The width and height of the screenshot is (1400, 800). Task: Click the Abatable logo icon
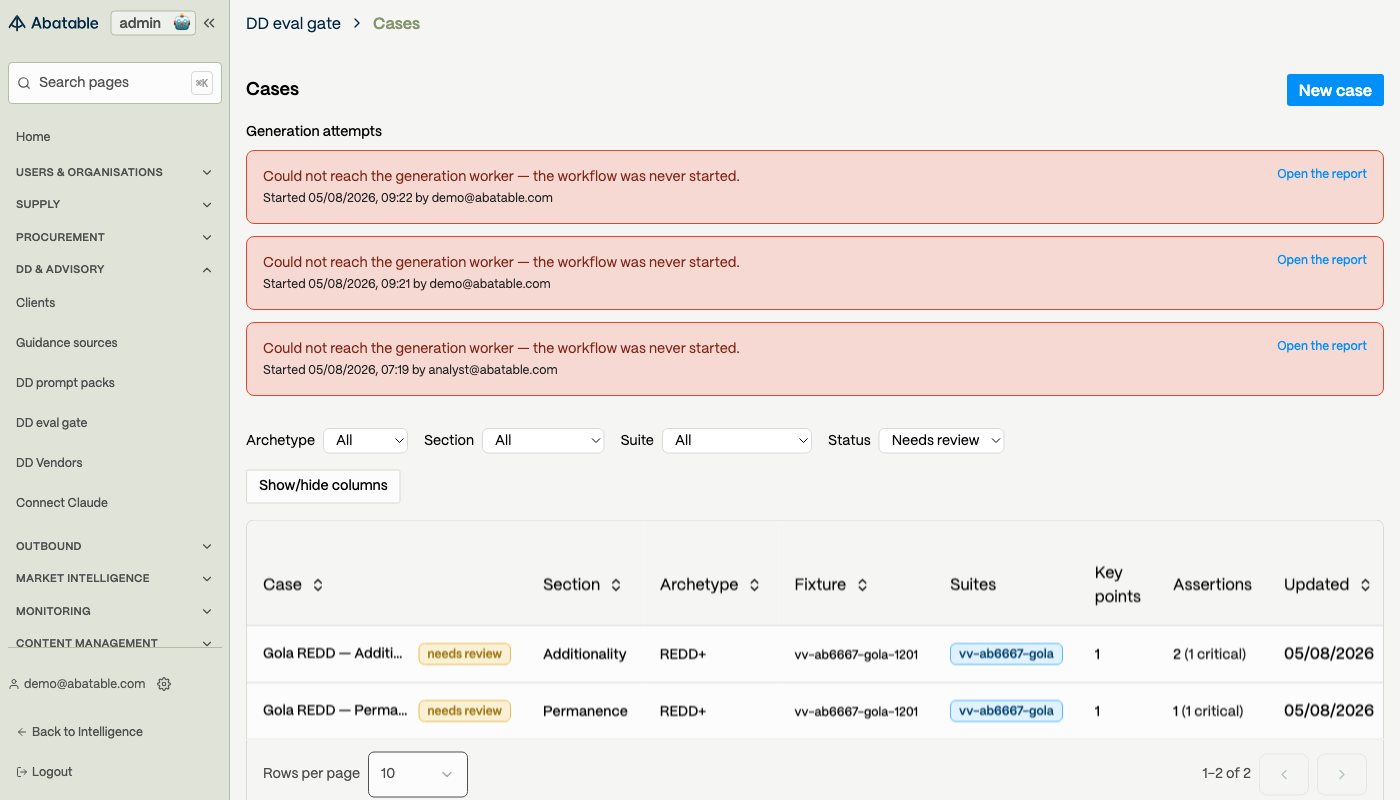pyautogui.click(x=17, y=23)
